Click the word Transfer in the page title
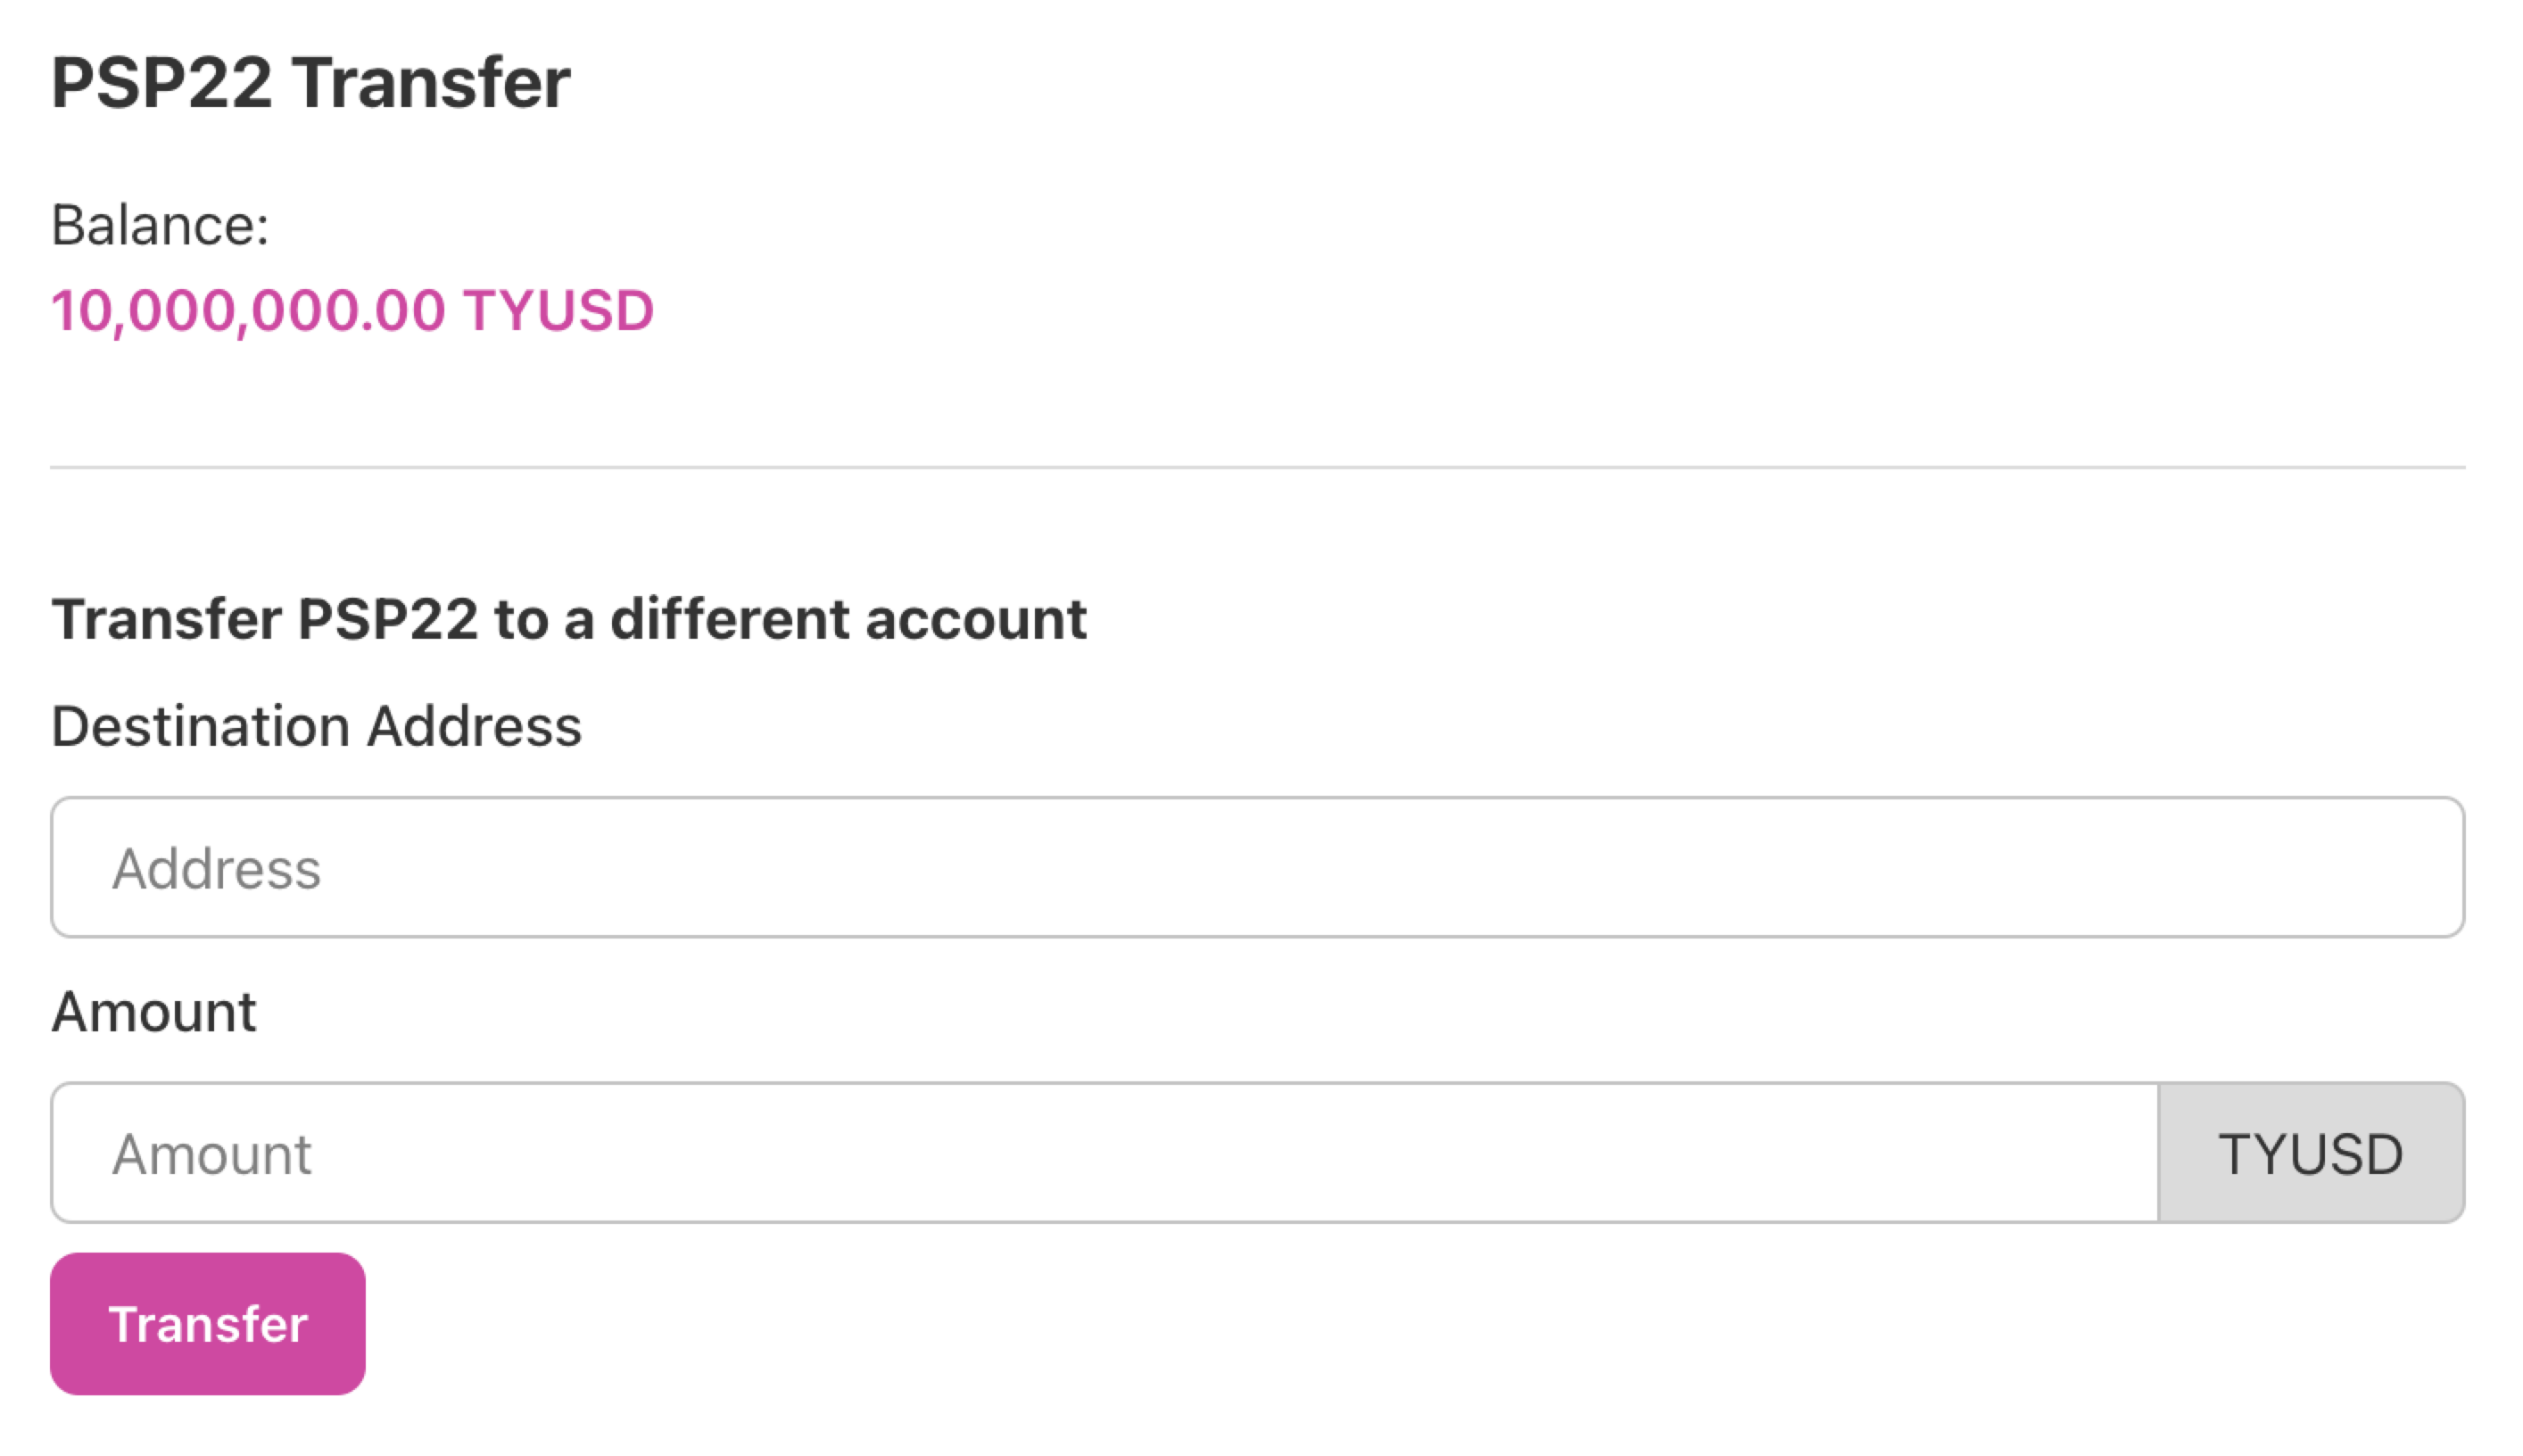 coord(431,82)
